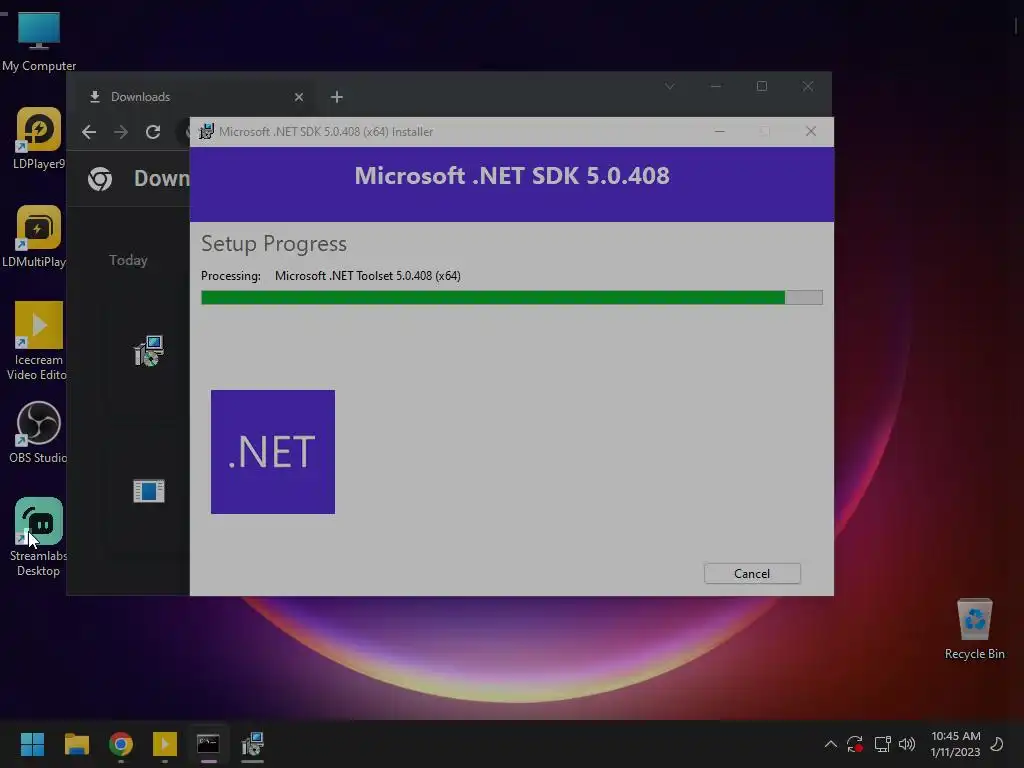Image resolution: width=1024 pixels, height=768 pixels.
Task: Click the installer title bar icon
Action: click(206, 131)
